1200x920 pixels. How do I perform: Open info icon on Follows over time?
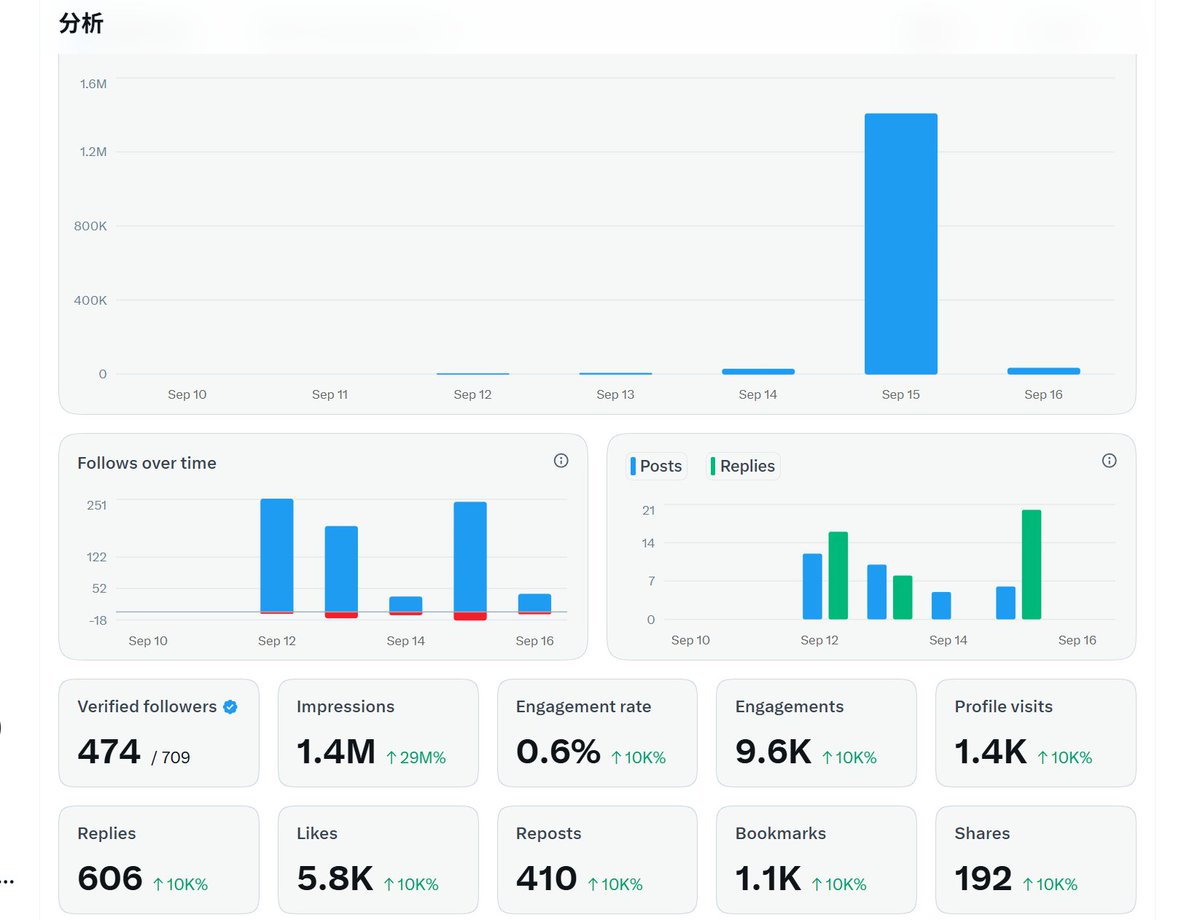(561, 461)
